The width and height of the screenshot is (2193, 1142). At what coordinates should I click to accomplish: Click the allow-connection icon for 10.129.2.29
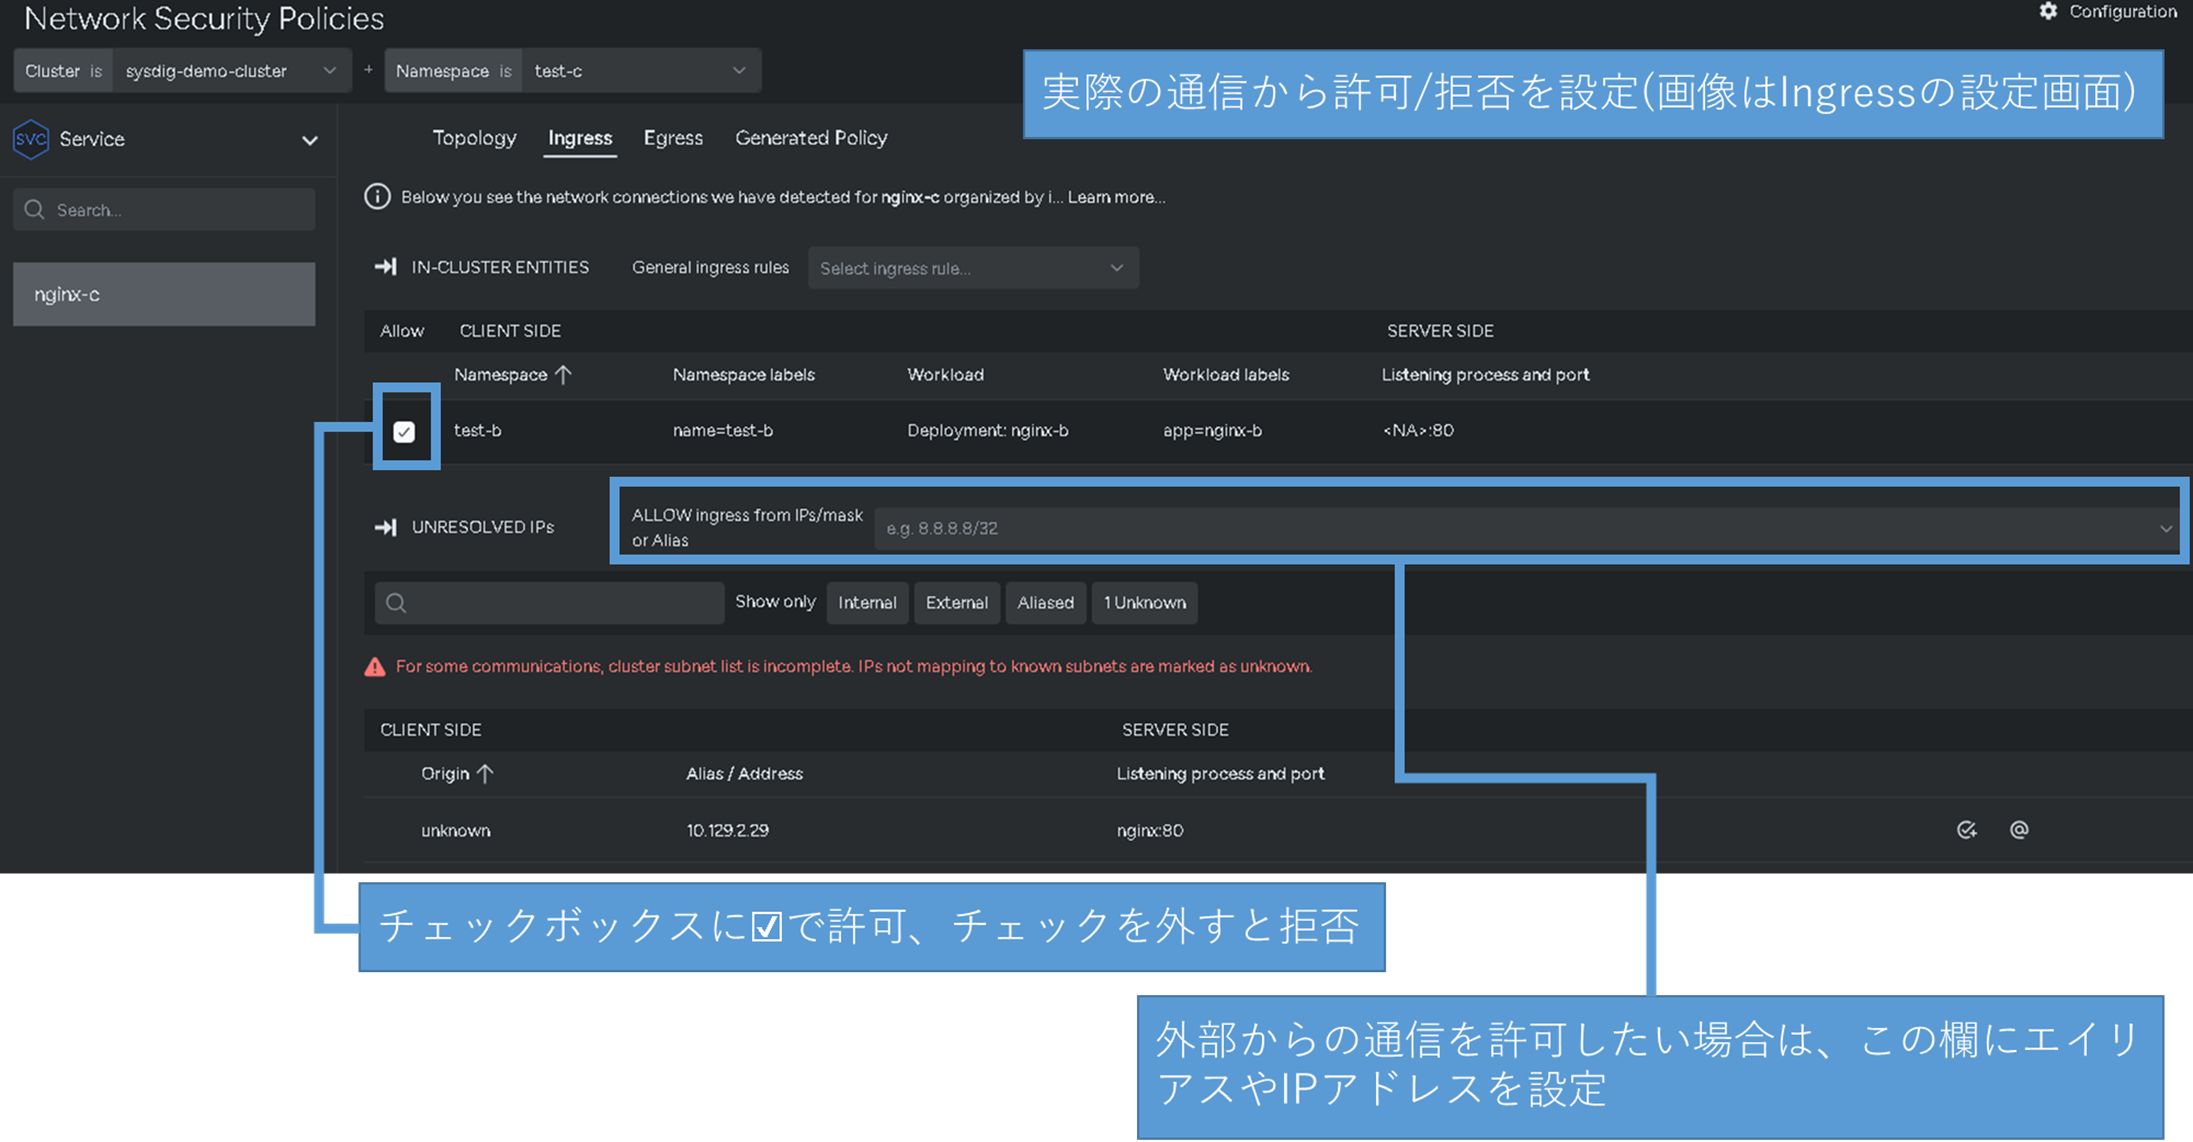point(1966,830)
